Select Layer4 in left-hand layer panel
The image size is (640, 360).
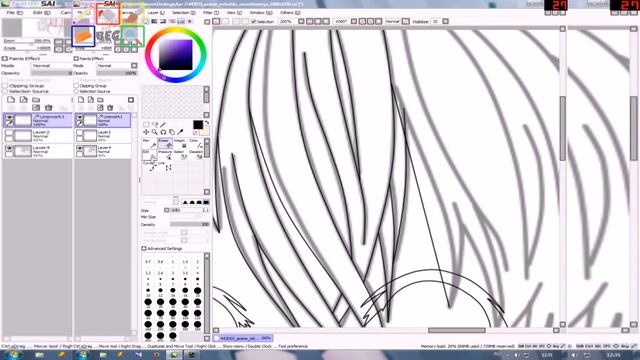click(38, 151)
